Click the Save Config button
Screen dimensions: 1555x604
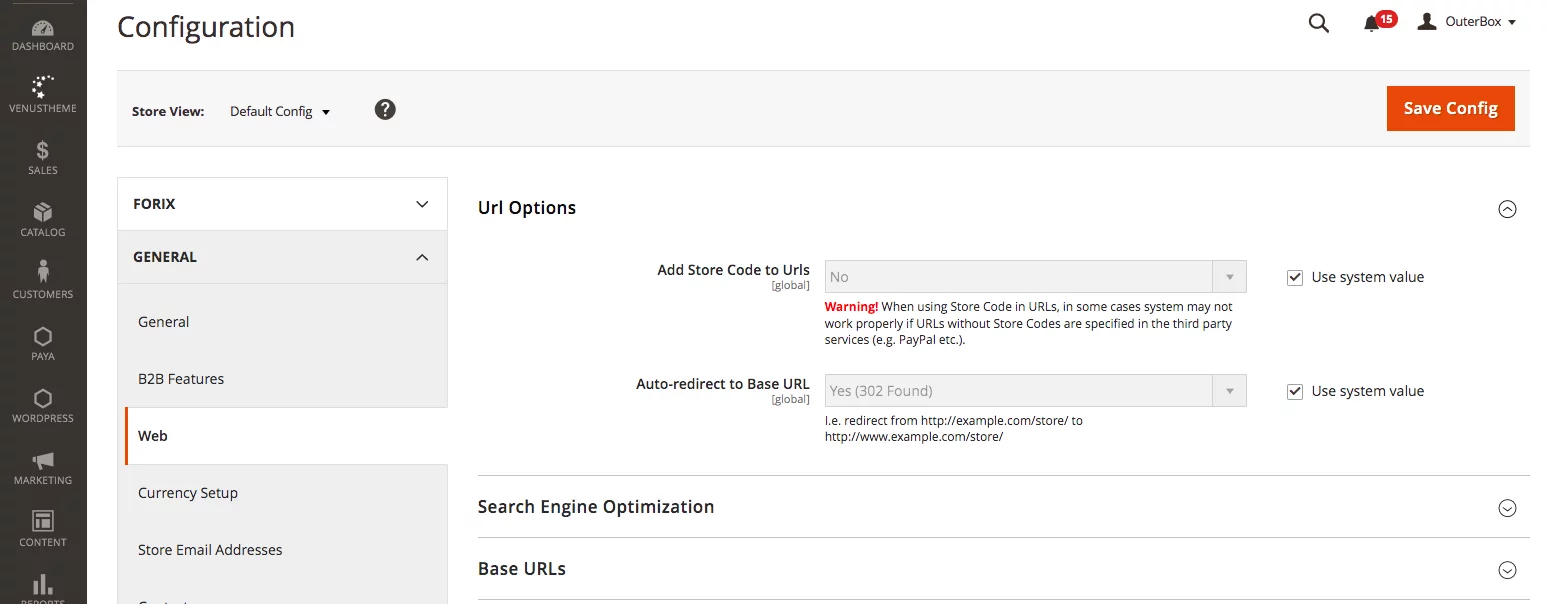click(1450, 108)
